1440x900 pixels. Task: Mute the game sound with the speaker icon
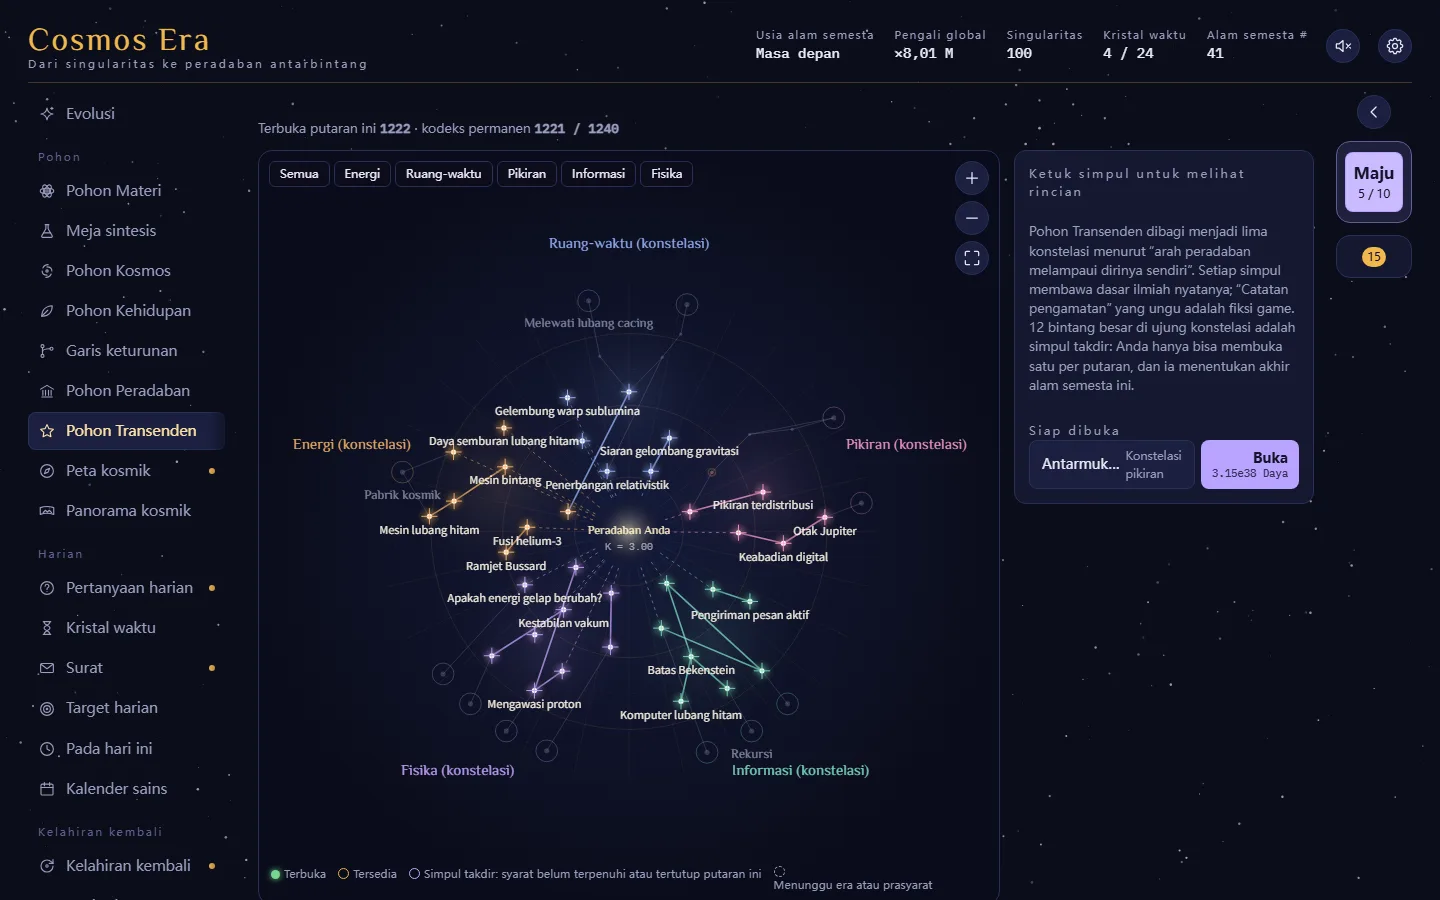click(x=1343, y=46)
